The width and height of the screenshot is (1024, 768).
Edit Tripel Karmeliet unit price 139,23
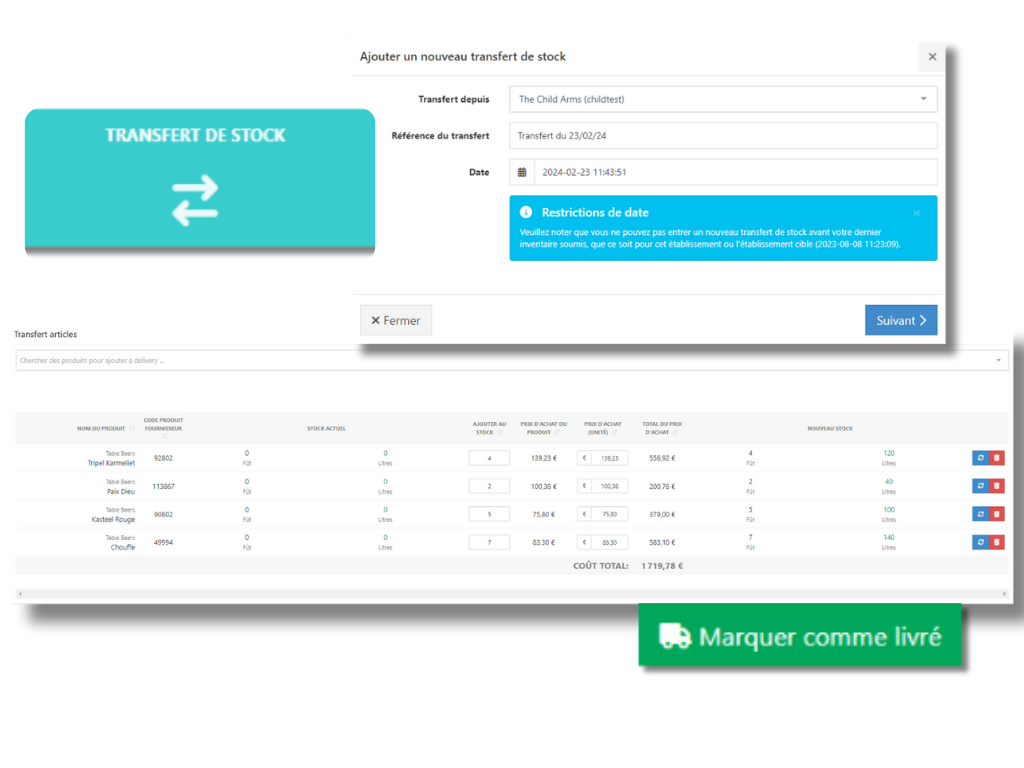[x=609, y=458]
